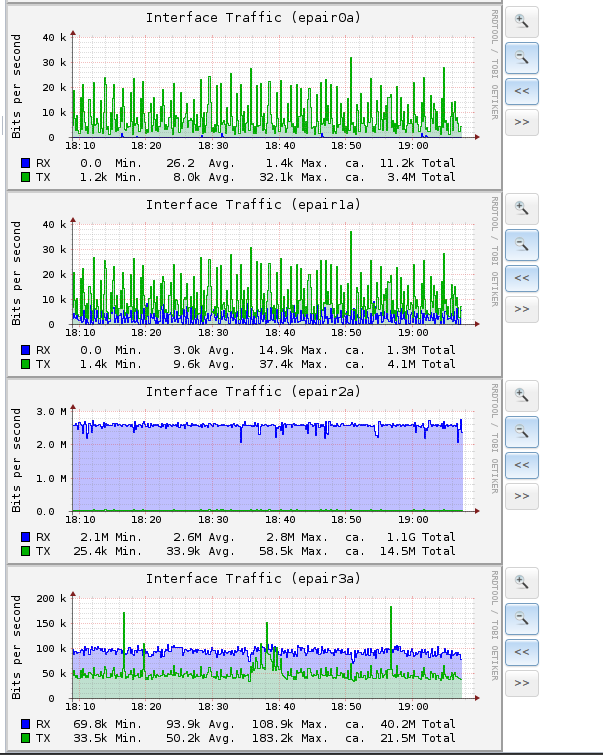The height and width of the screenshot is (755, 603).
Task: Zoom in on the epair0a traffic graph
Action: [x=521, y=21]
